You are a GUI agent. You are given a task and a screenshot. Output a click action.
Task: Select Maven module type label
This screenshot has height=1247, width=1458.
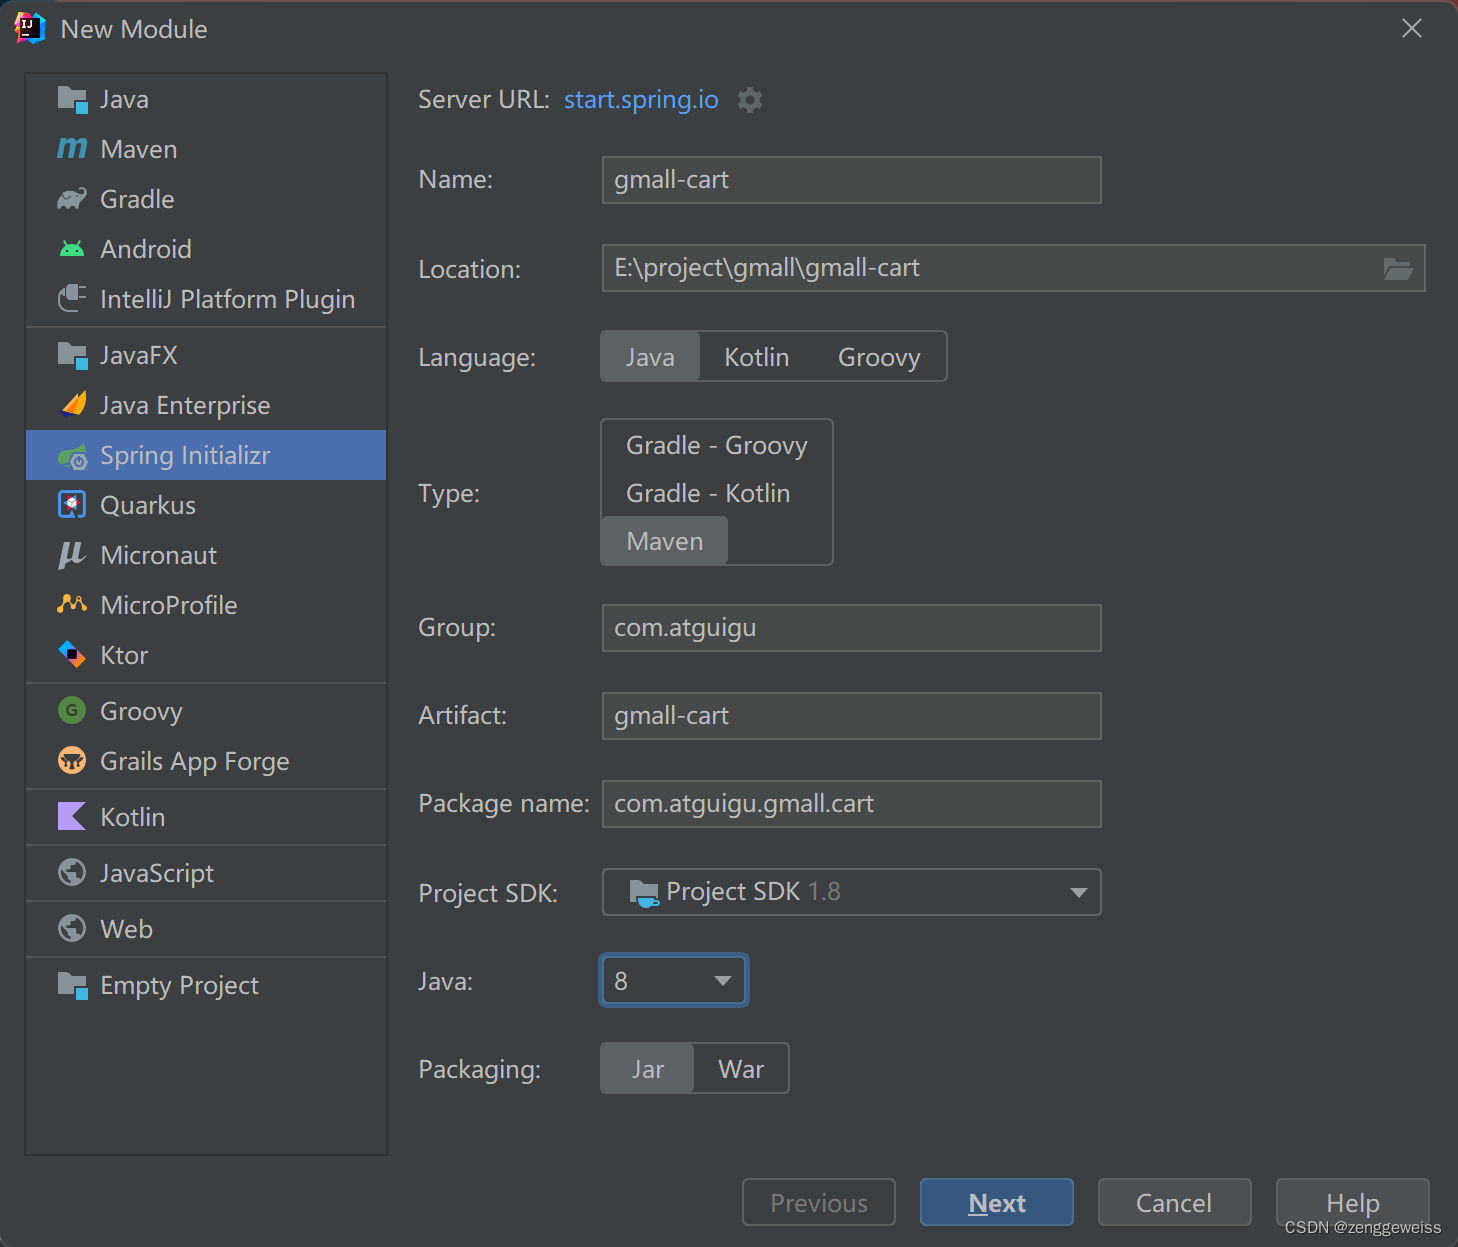[139, 149]
